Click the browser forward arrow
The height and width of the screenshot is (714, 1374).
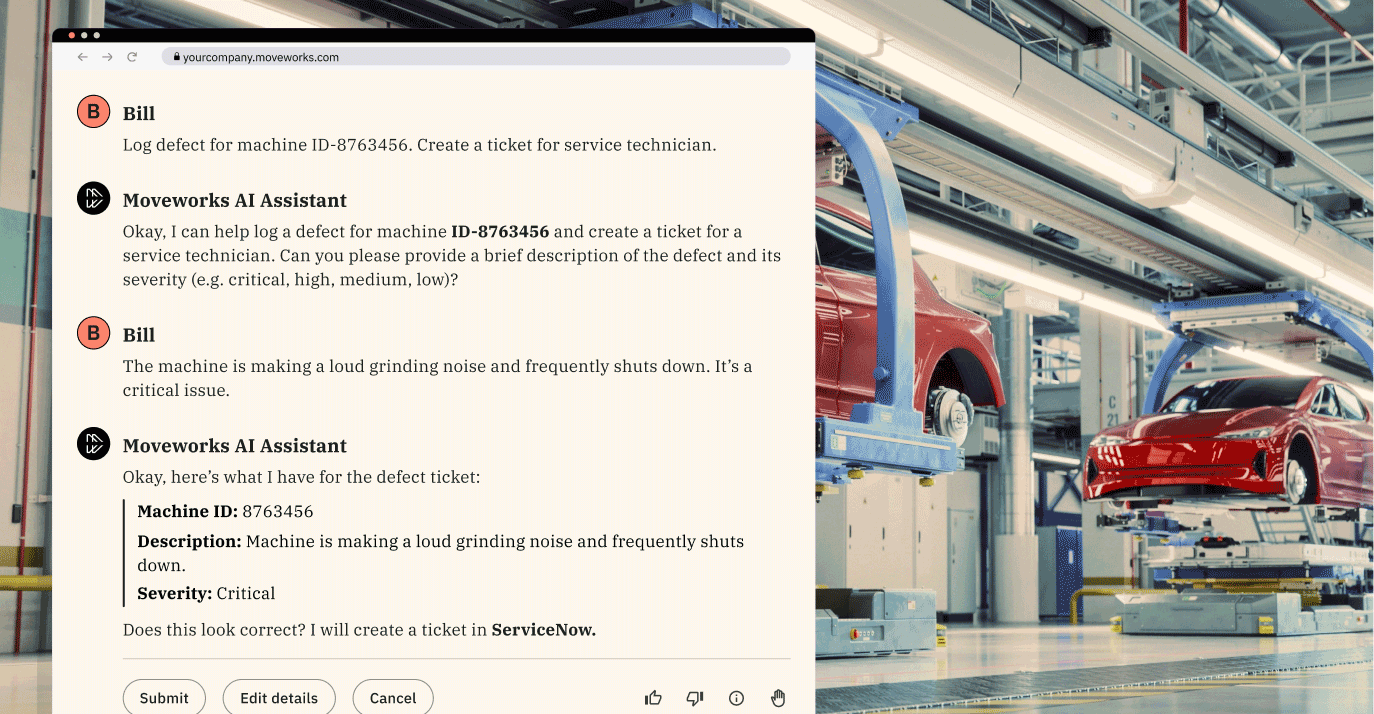point(107,58)
